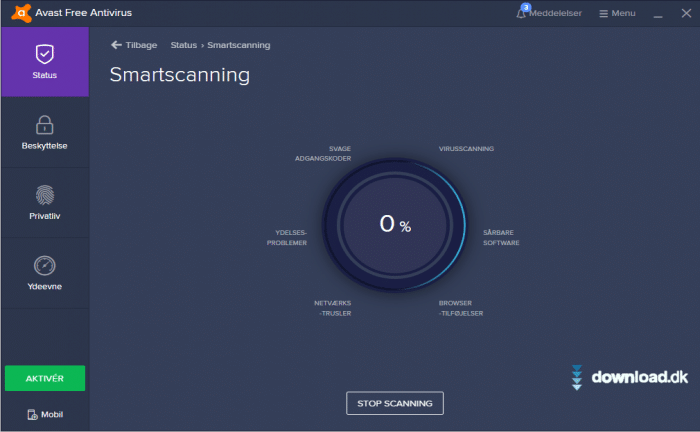Open the Mobil device option
The image size is (700, 432).
pos(44,414)
